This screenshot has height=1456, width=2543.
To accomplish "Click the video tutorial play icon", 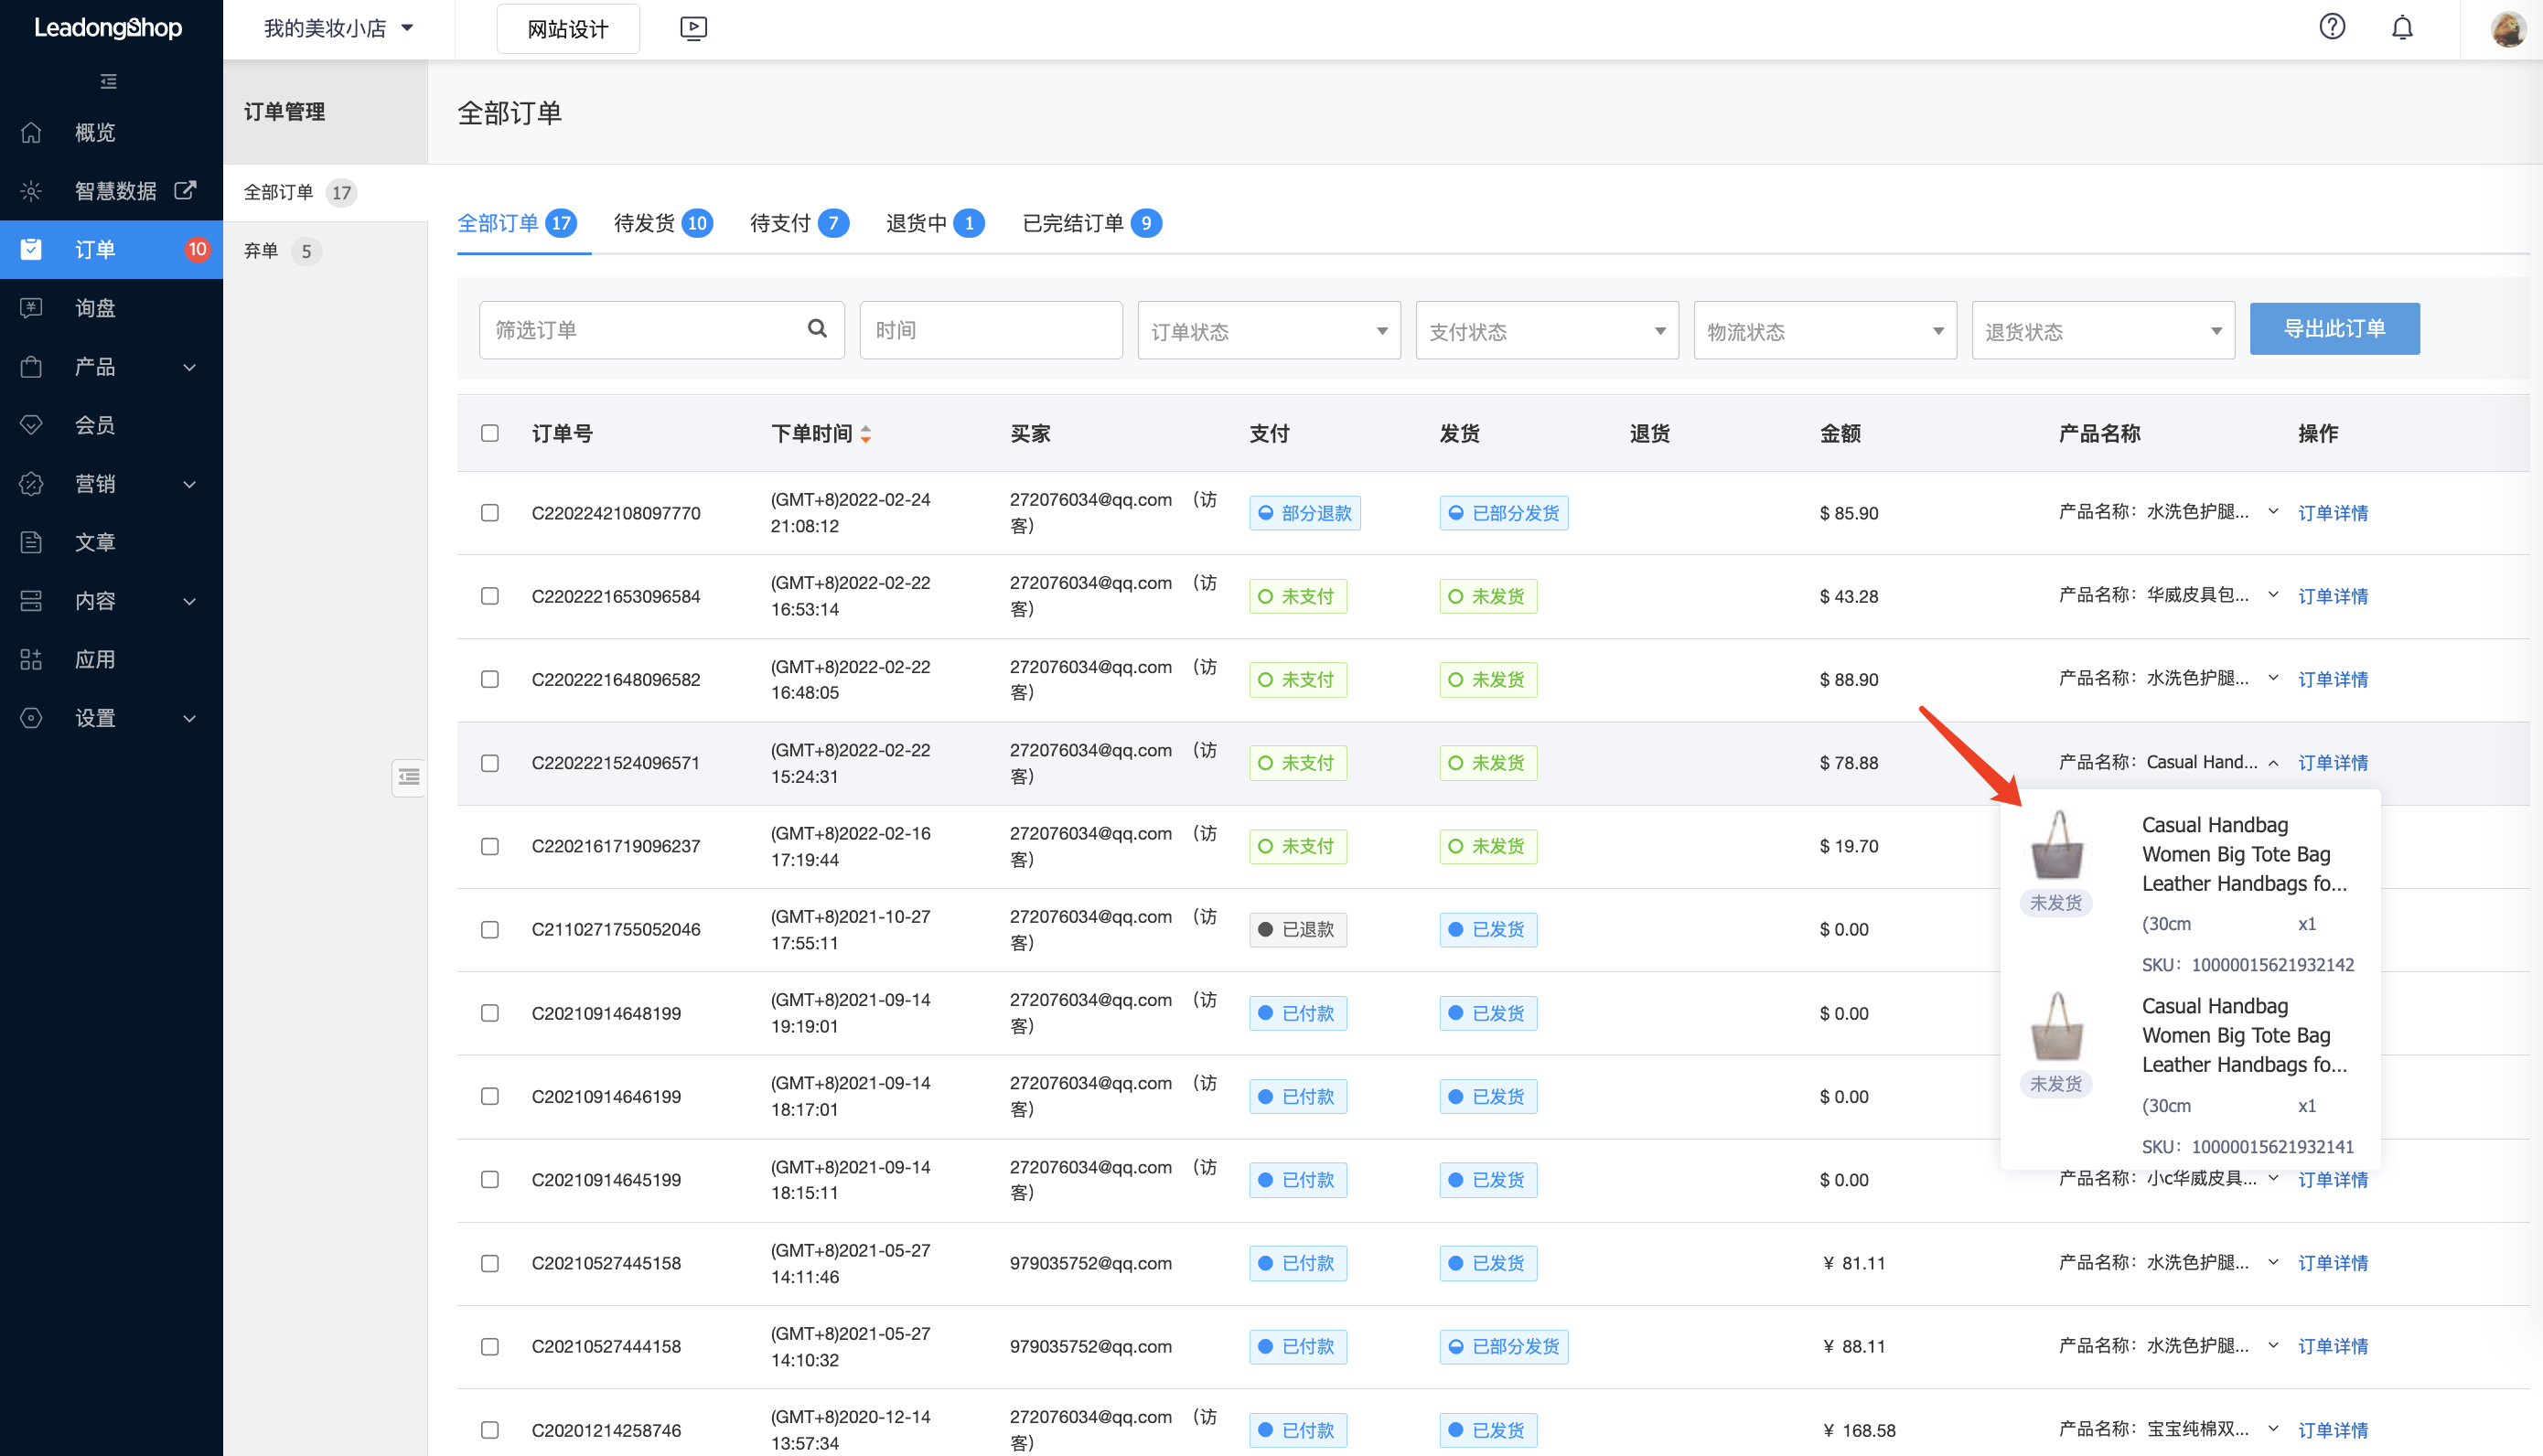I will [x=693, y=28].
